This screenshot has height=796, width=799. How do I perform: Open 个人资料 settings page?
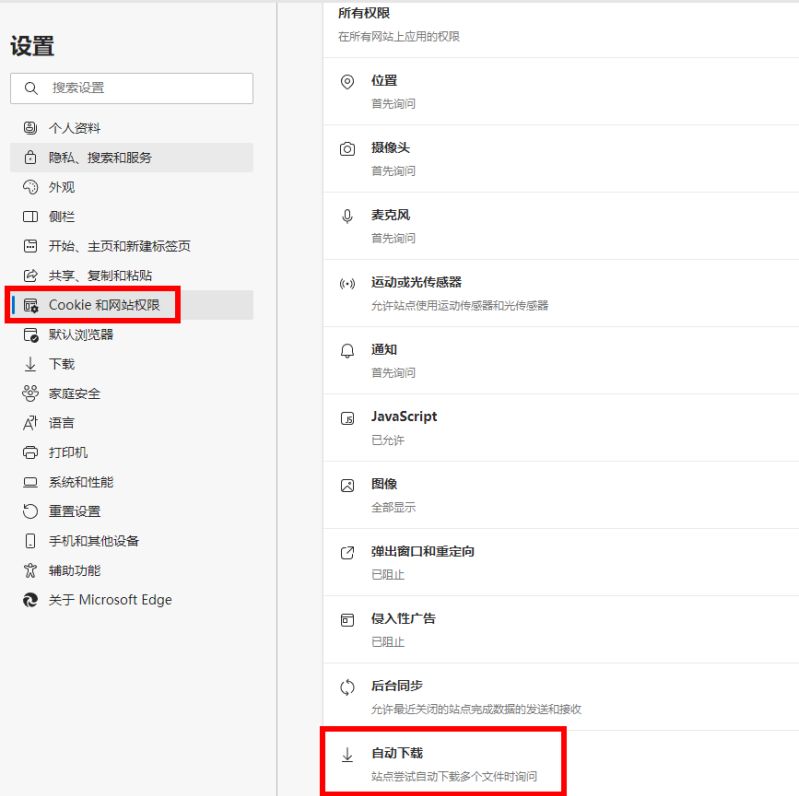131,128
